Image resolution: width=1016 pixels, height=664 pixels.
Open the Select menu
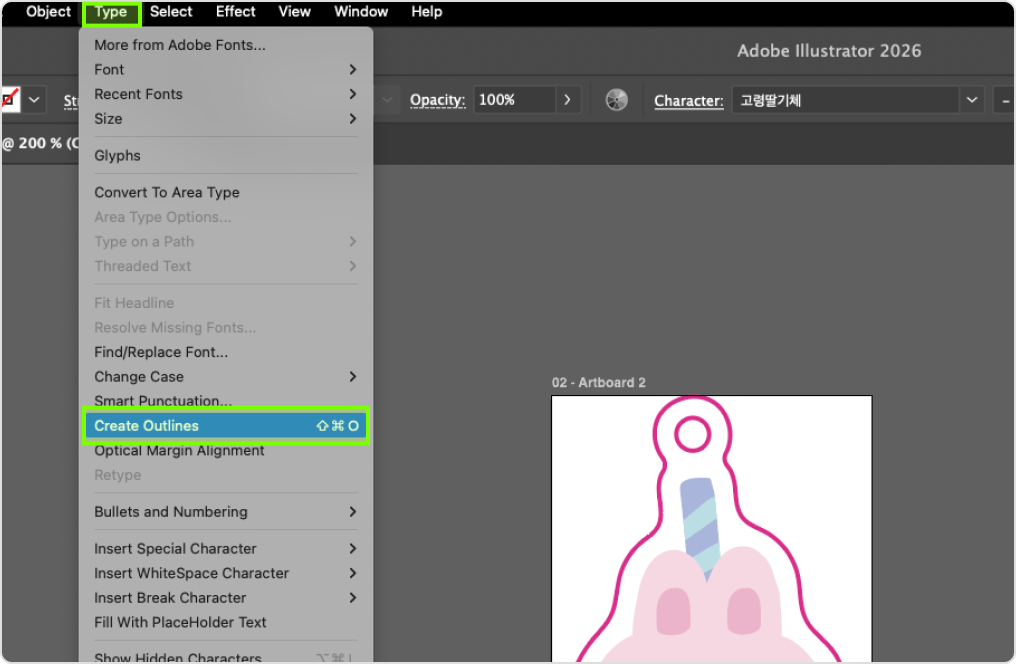point(171,12)
